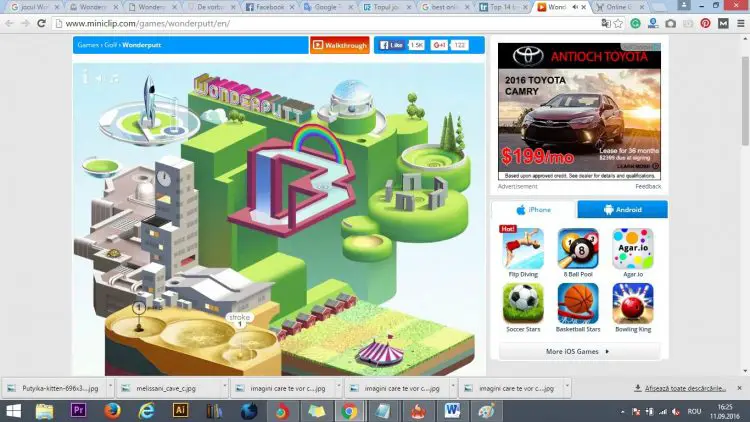
Task: Switch to the 'Topul jo' browser tab
Action: (386, 7)
